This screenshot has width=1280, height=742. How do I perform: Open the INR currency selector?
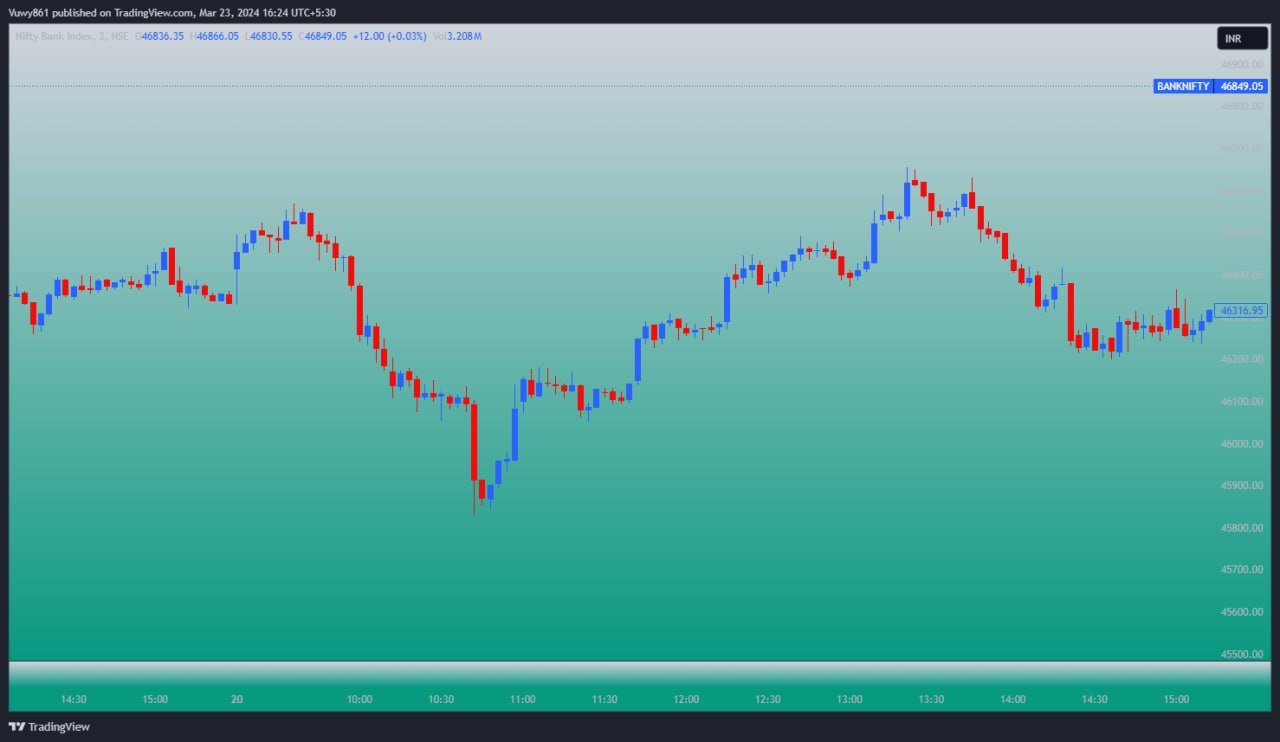pos(1242,38)
